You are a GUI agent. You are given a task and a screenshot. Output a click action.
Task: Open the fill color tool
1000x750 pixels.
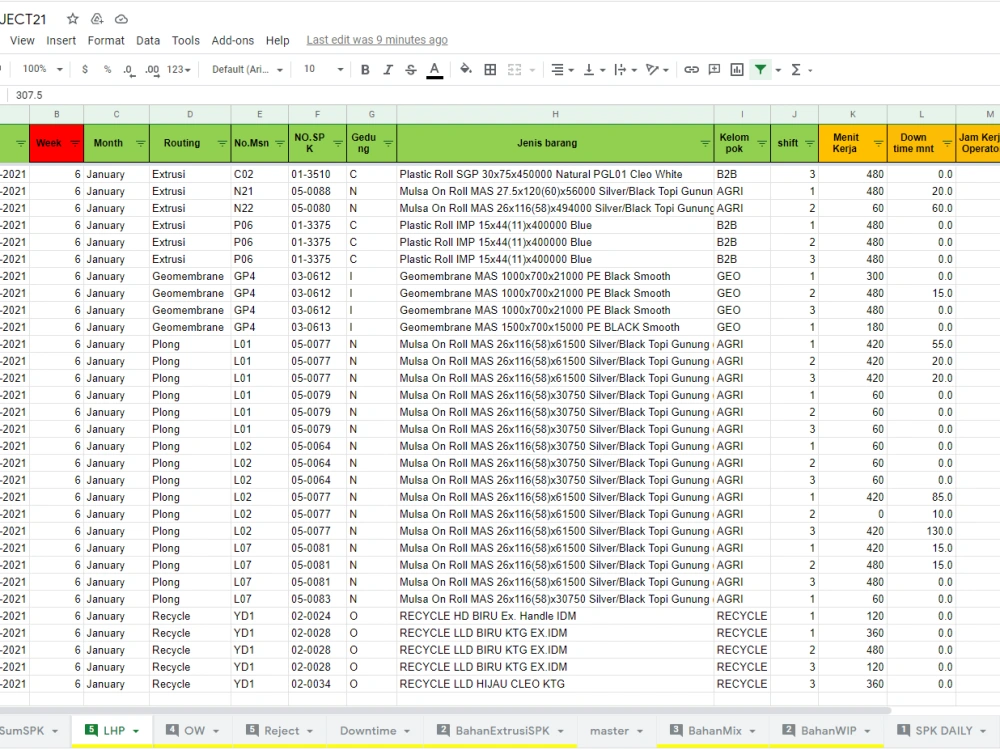click(465, 69)
